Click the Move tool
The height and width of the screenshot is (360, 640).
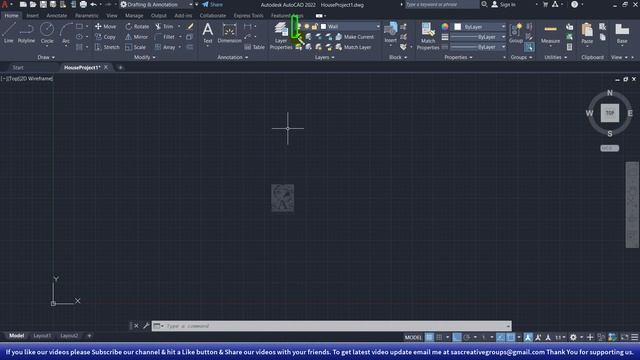pos(105,27)
